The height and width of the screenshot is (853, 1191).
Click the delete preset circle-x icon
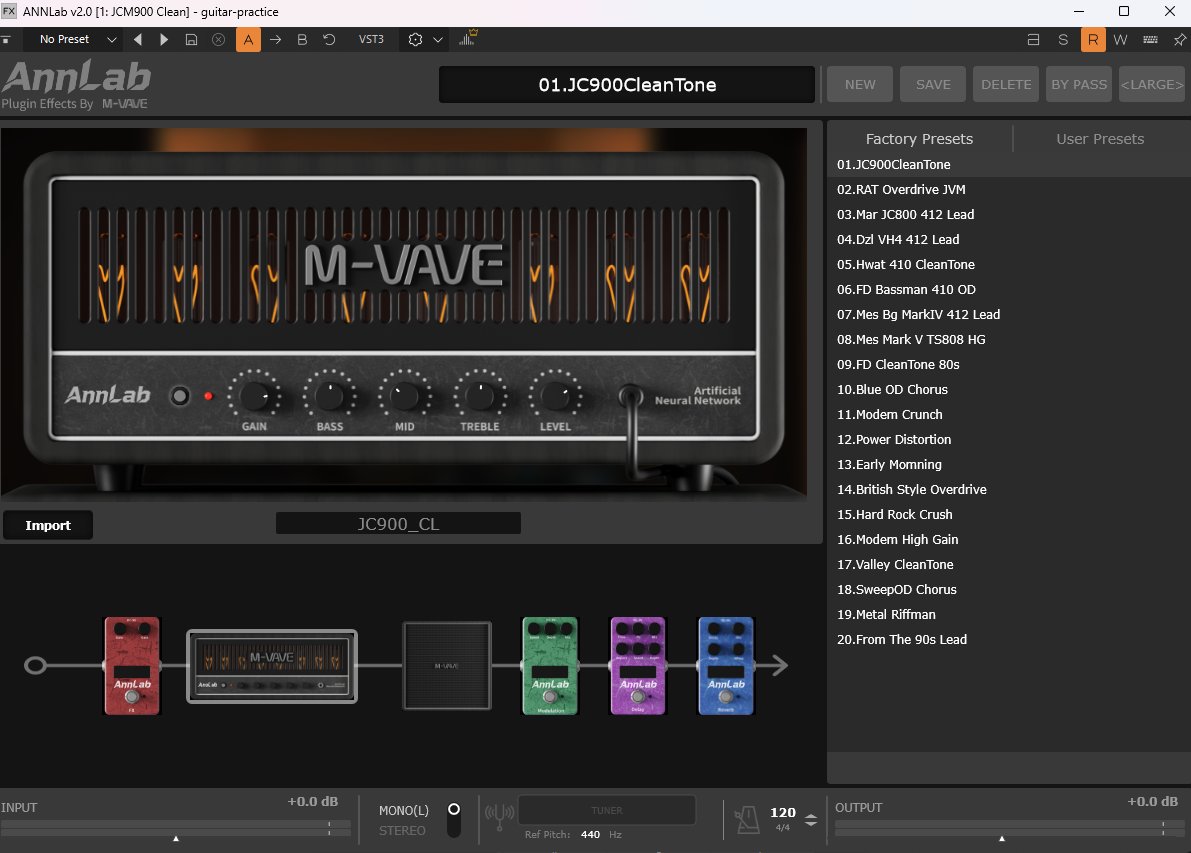[219, 39]
